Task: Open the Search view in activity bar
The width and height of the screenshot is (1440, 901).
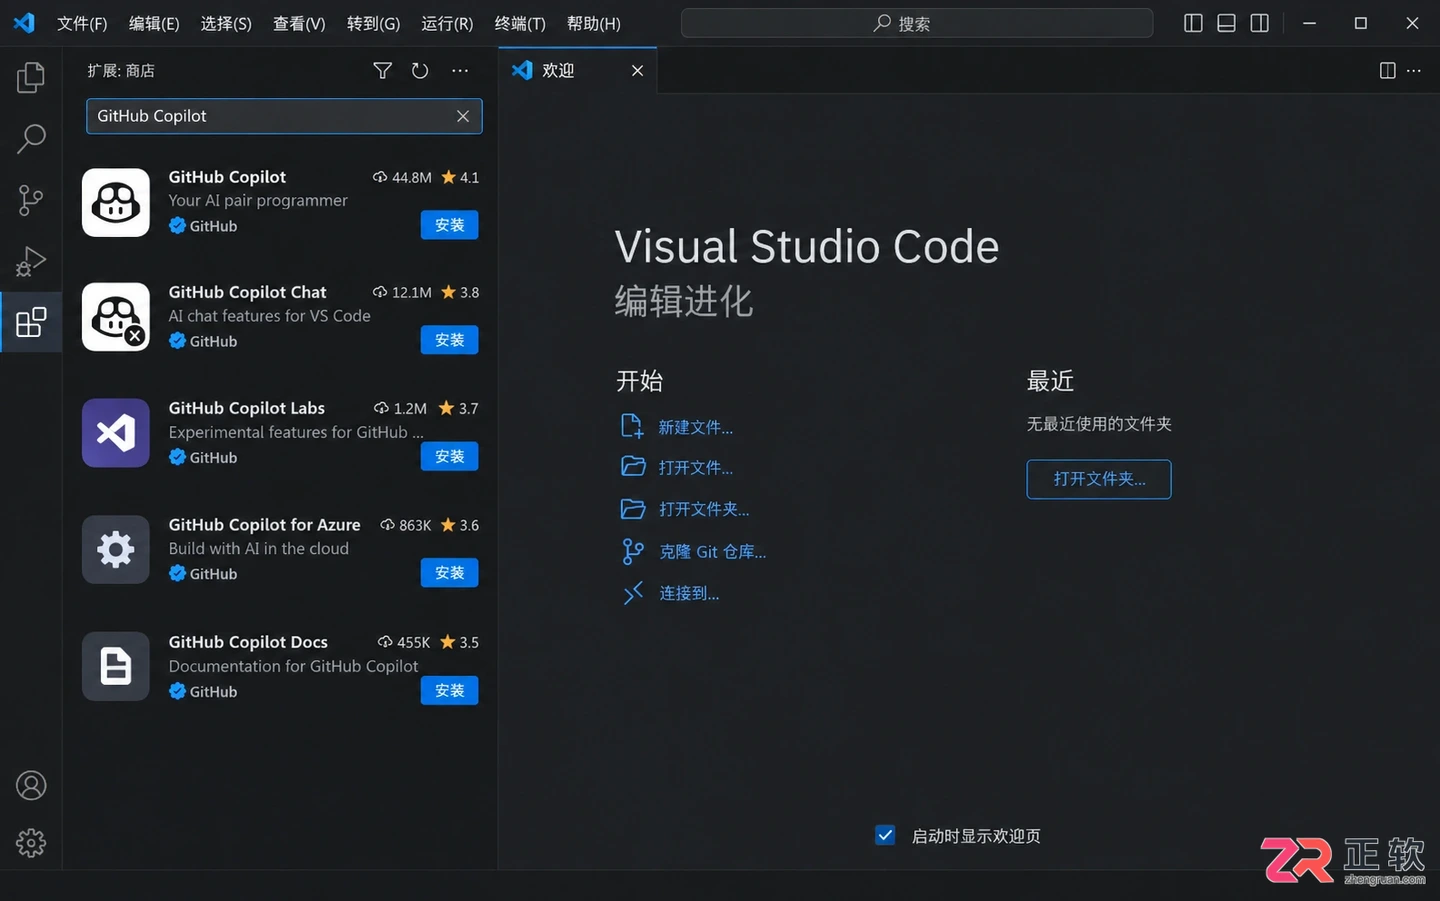Action: [x=31, y=138]
